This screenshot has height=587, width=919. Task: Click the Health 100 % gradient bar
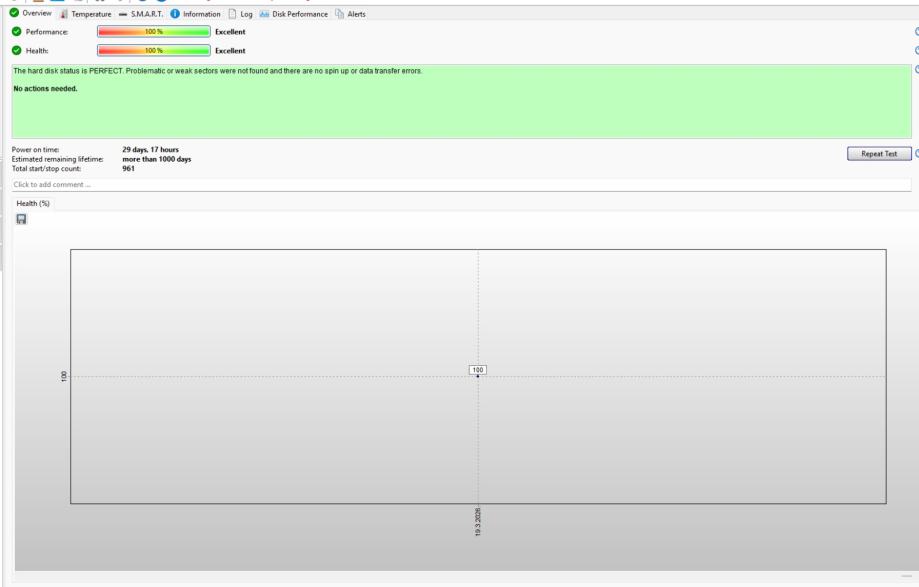(x=154, y=50)
